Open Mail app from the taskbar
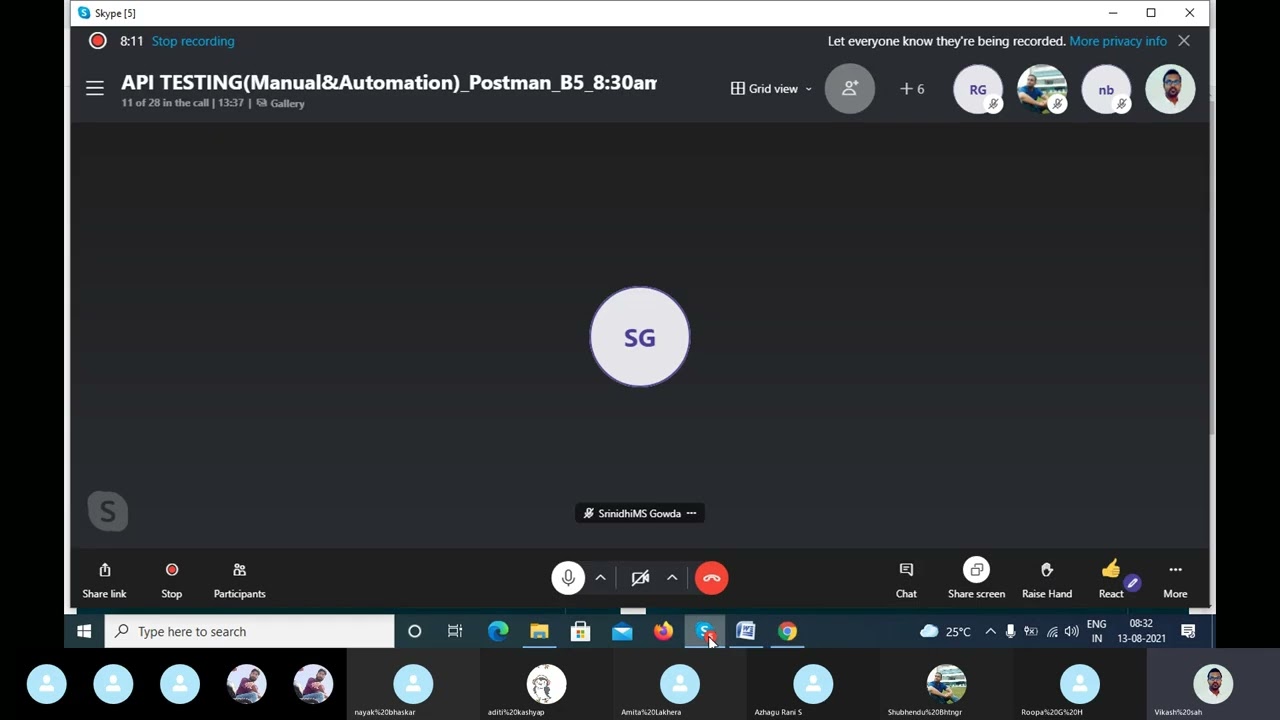This screenshot has height=720, width=1280. pos(622,631)
